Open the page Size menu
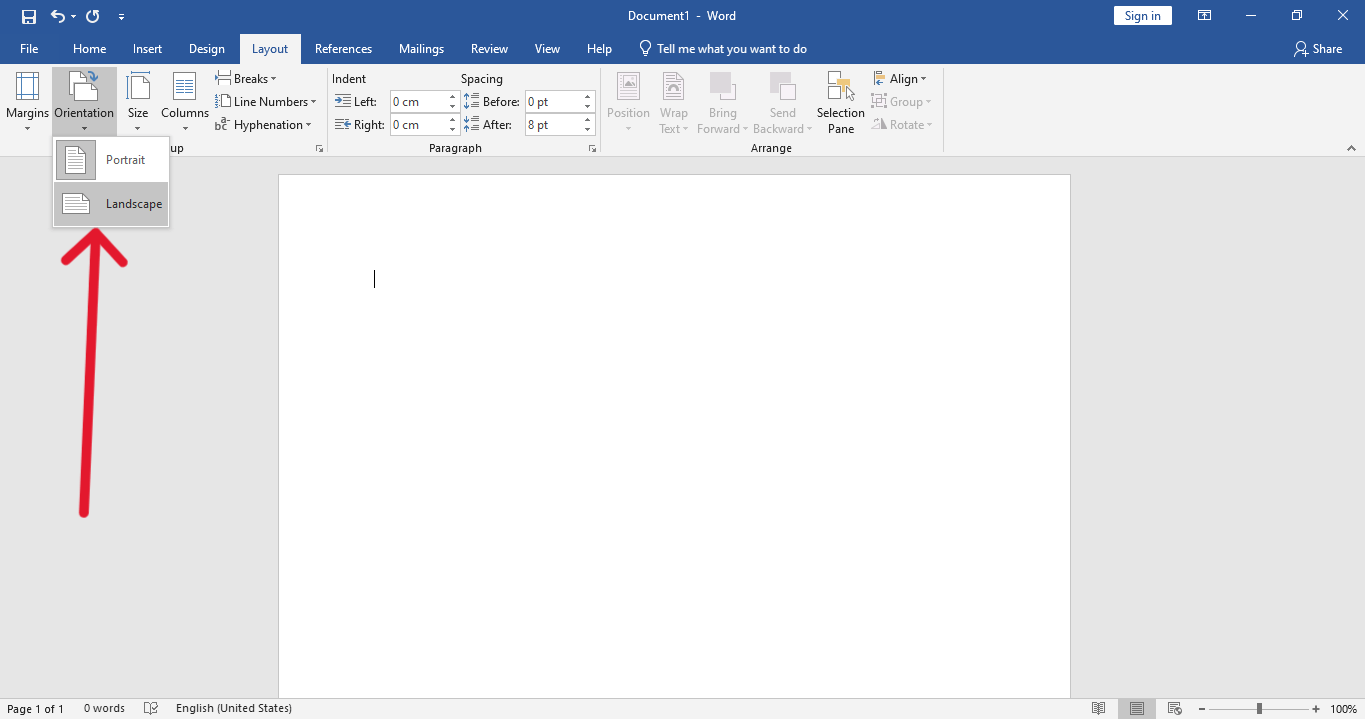Viewport: 1365px width, 719px height. click(x=138, y=102)
